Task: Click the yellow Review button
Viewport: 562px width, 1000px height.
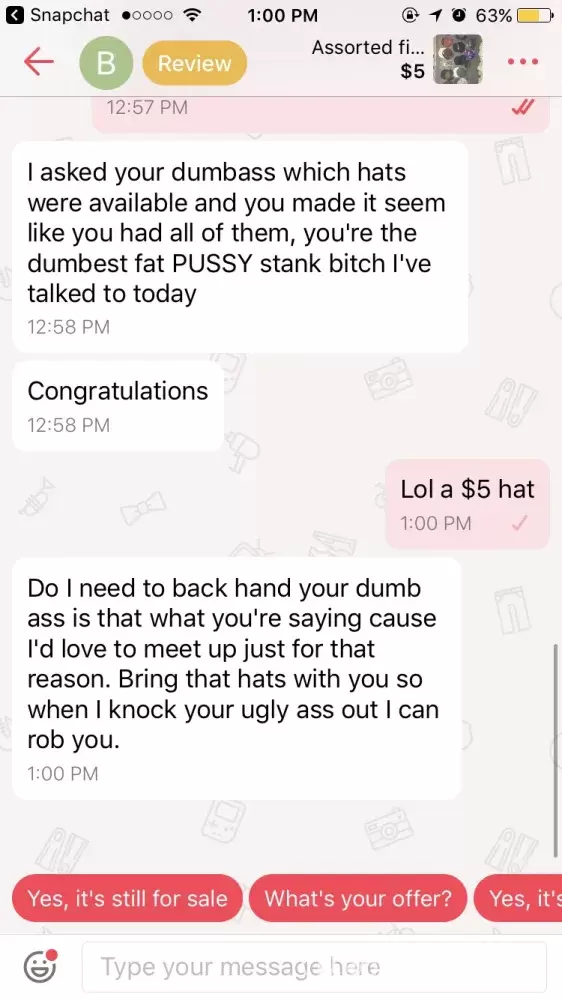Action: (194, 63)
